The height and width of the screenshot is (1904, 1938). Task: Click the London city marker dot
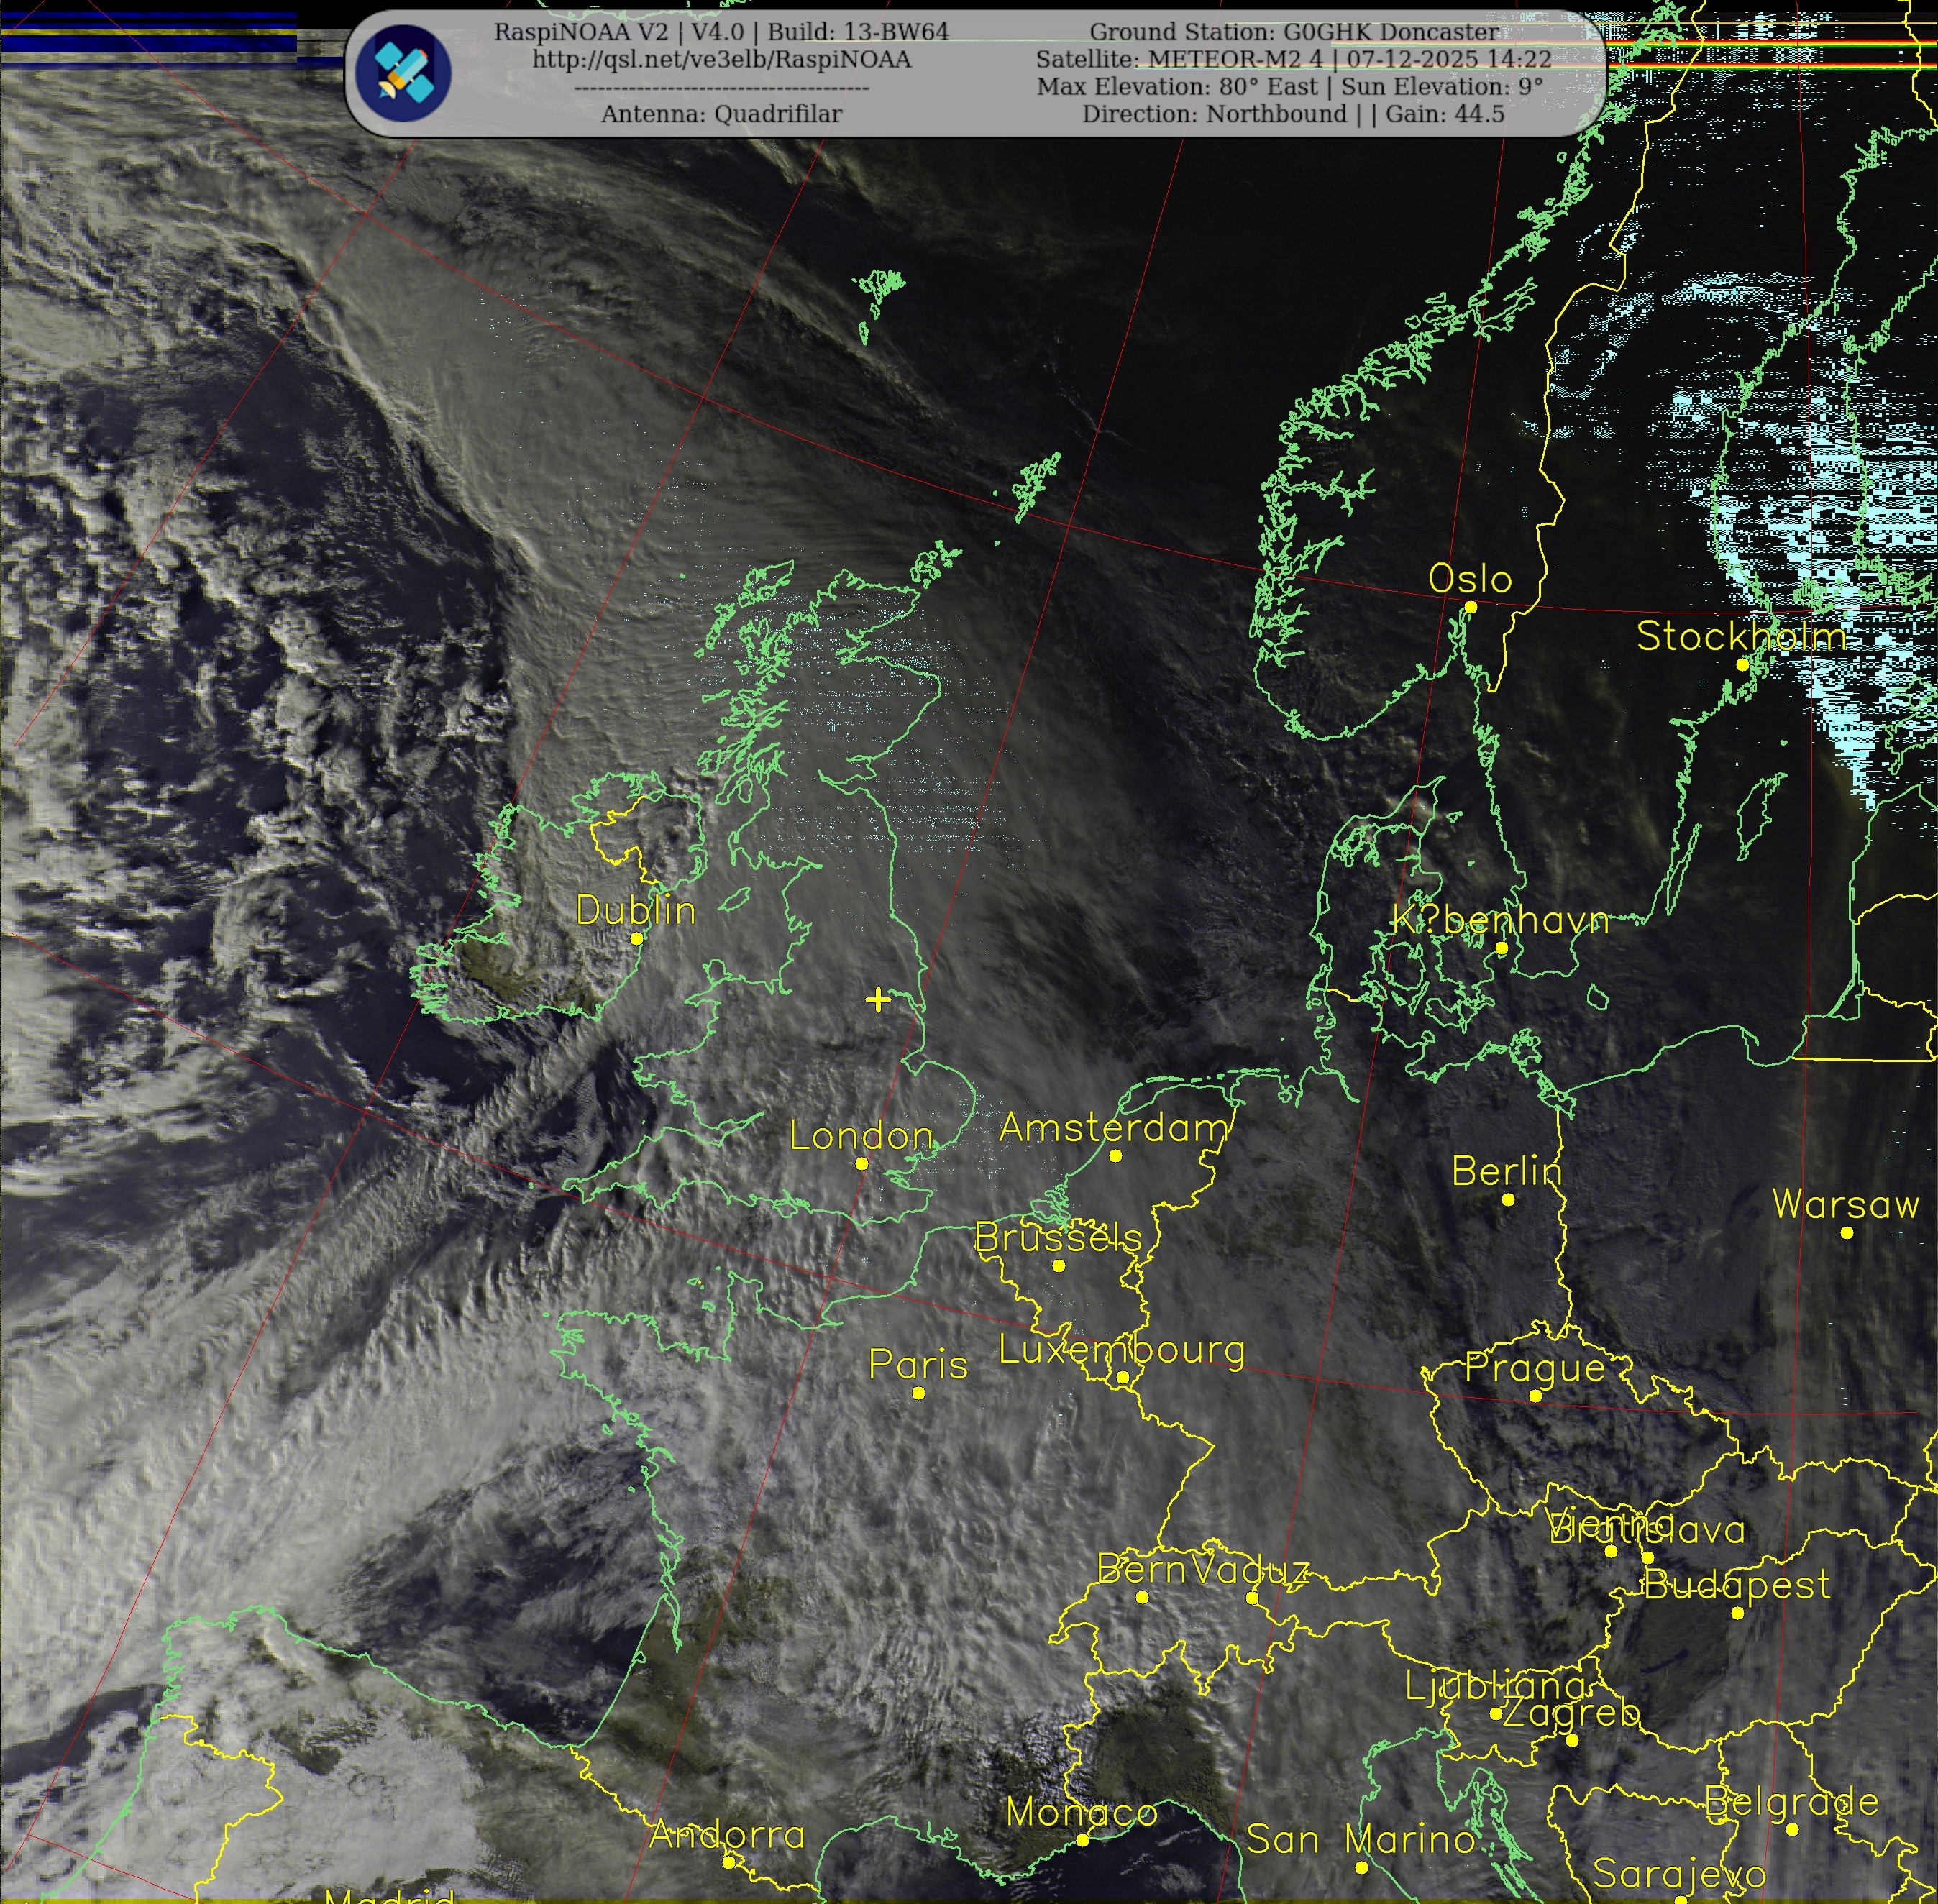862,1163
